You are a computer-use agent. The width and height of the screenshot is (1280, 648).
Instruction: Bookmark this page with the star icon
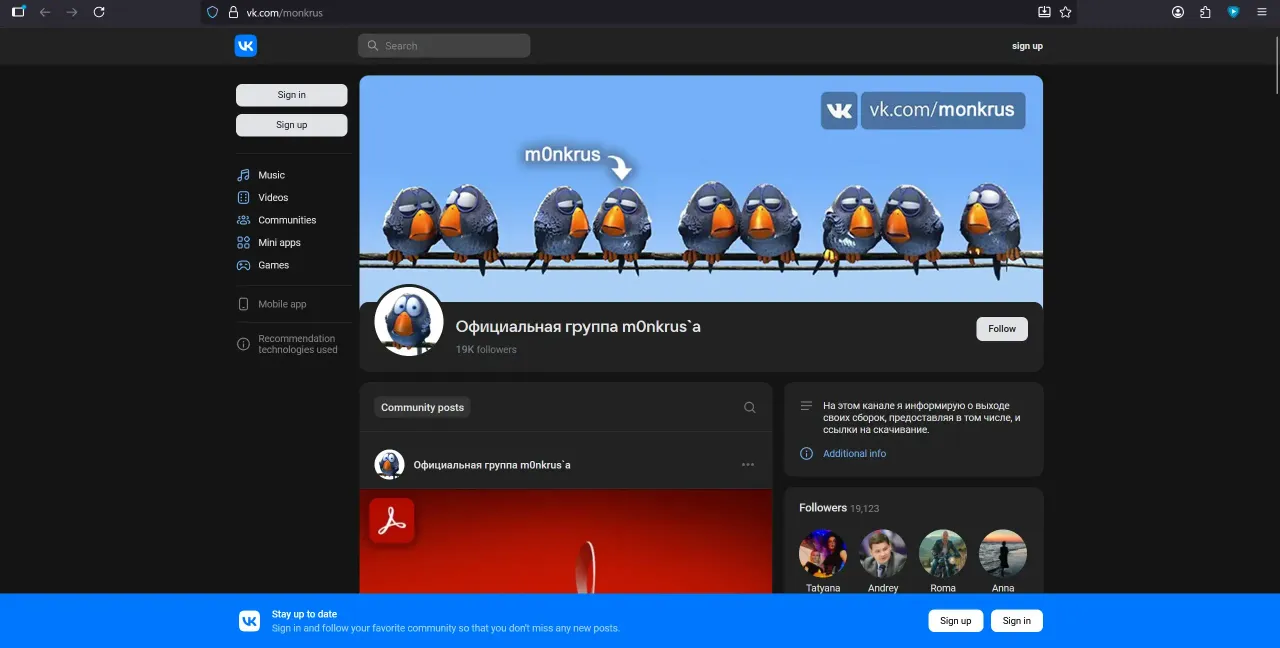click(1065, 12)
